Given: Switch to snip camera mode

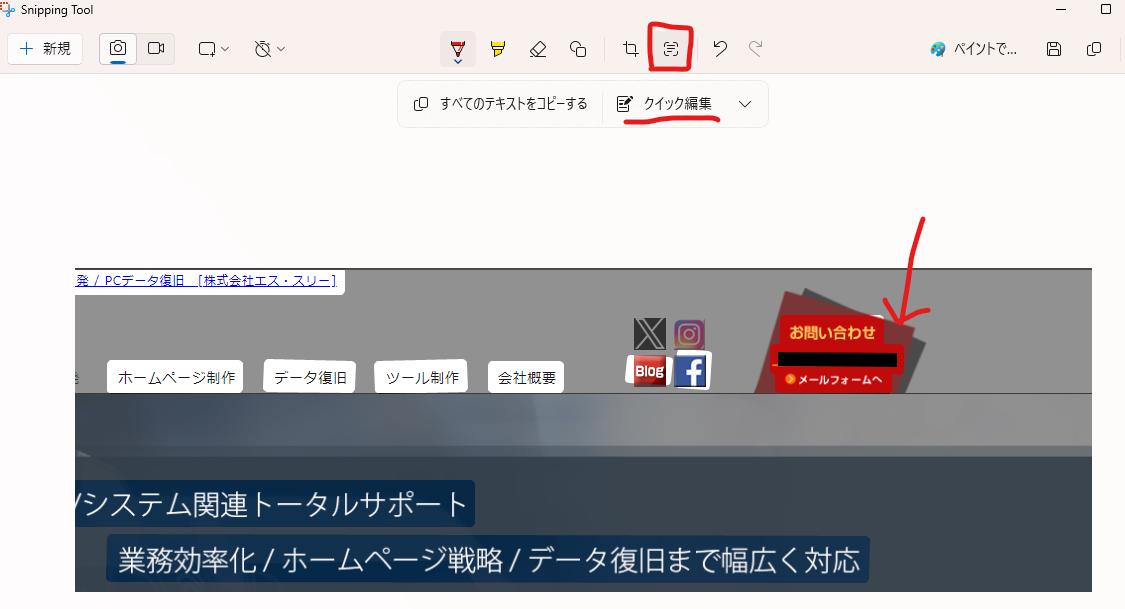Looking at the screenshot, I should click(118, 49).
